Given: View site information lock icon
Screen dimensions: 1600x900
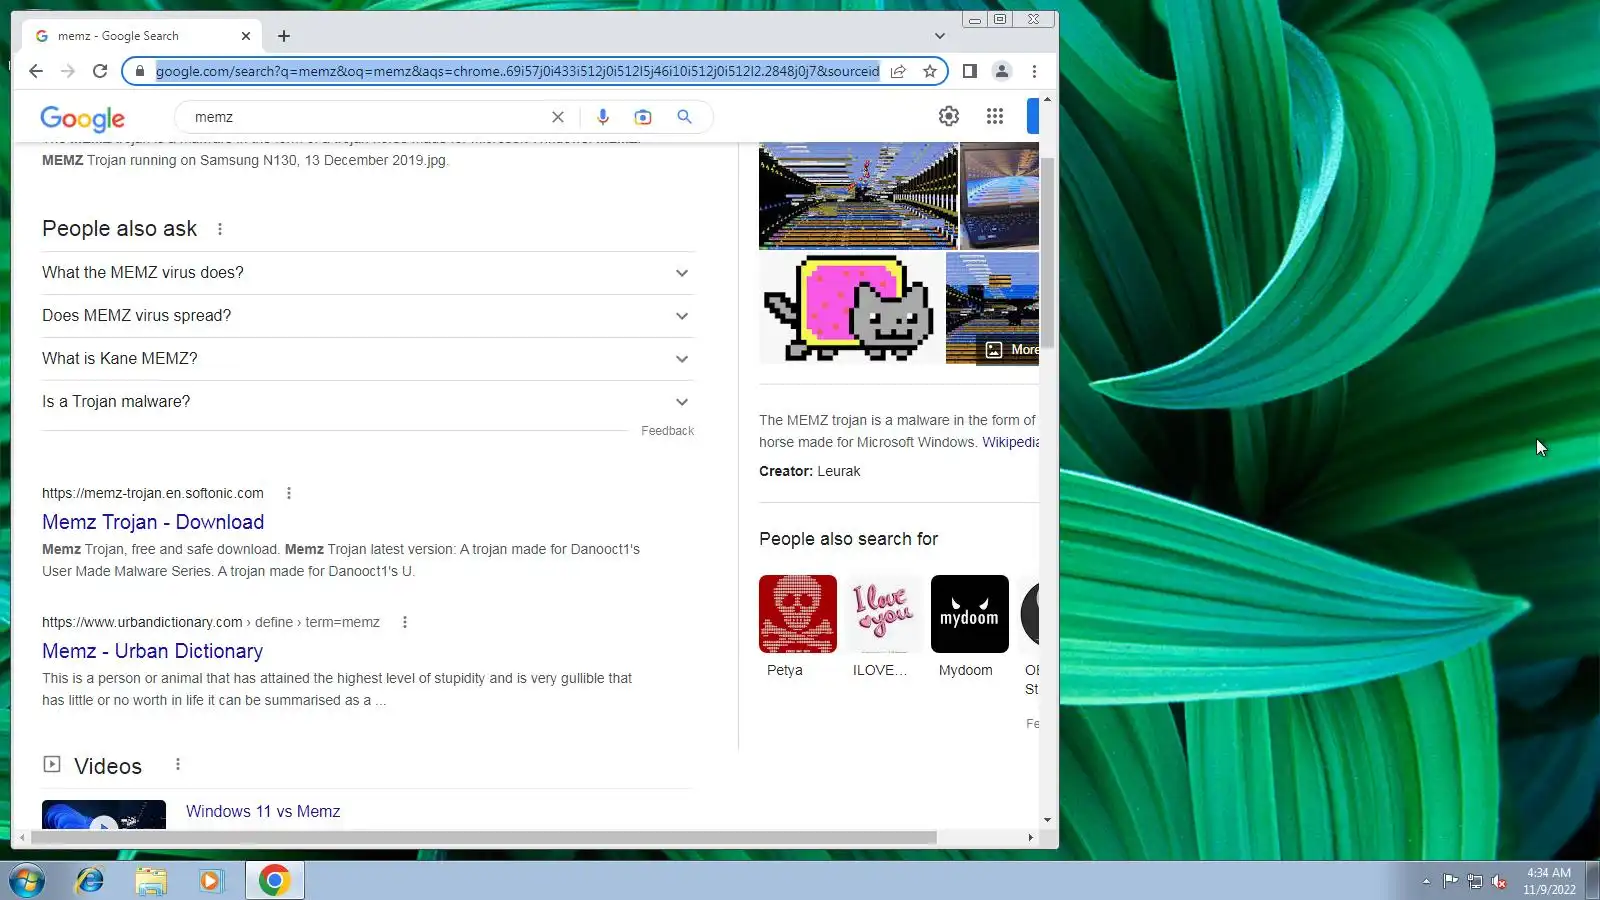Looking at the screenshot, I should pyautogui.click(x=140, y=71).
